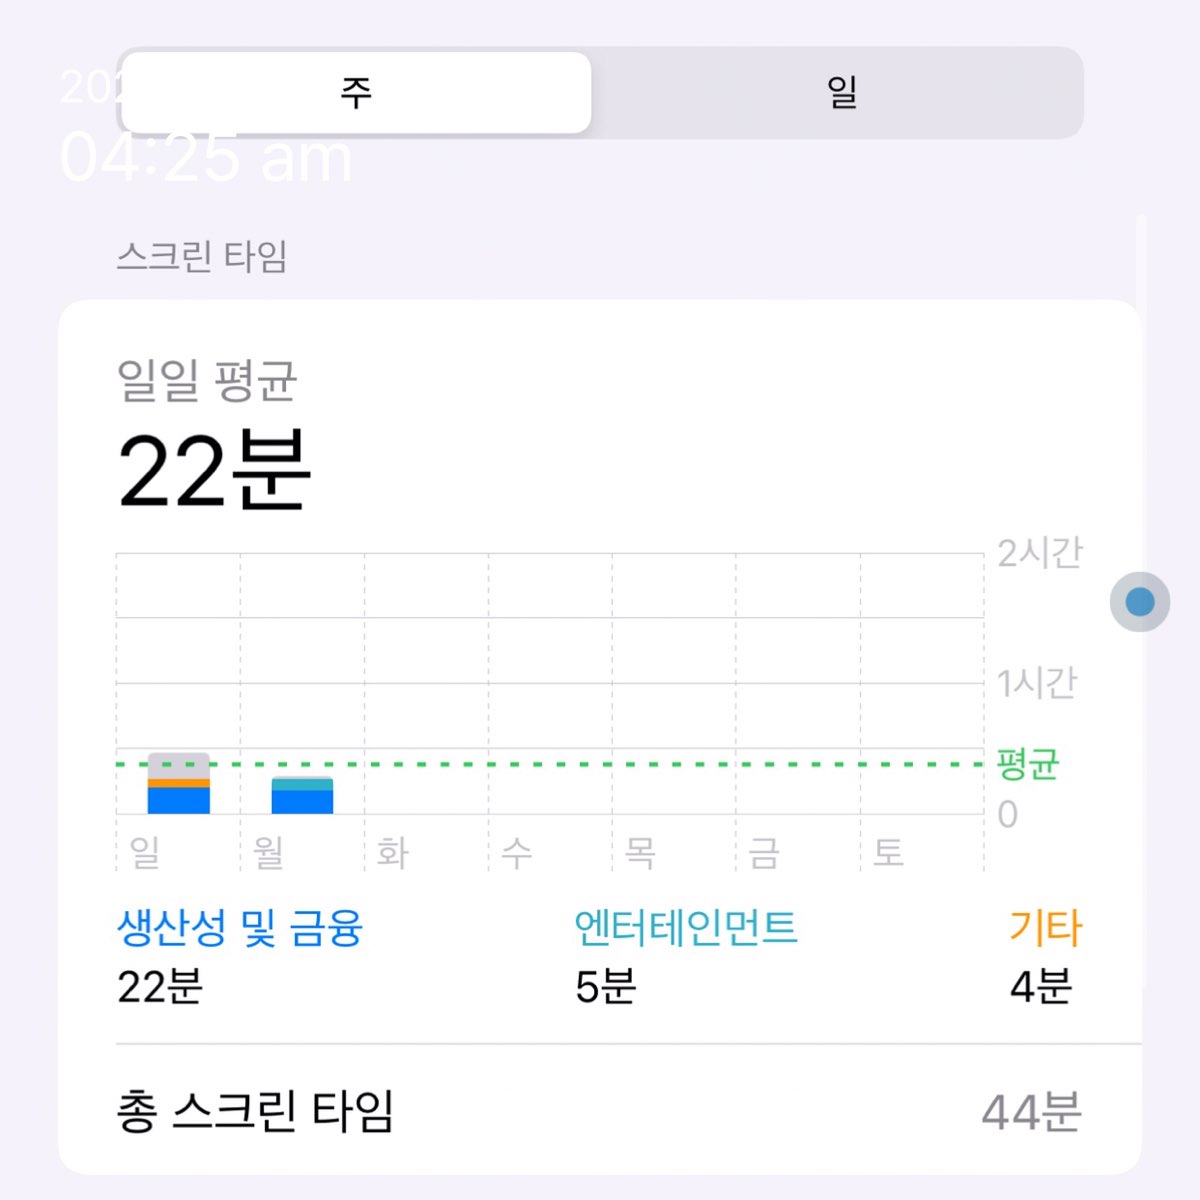Select 화 day label on chart axis
Viewport: 1200px width, 1200px height.
393,853
